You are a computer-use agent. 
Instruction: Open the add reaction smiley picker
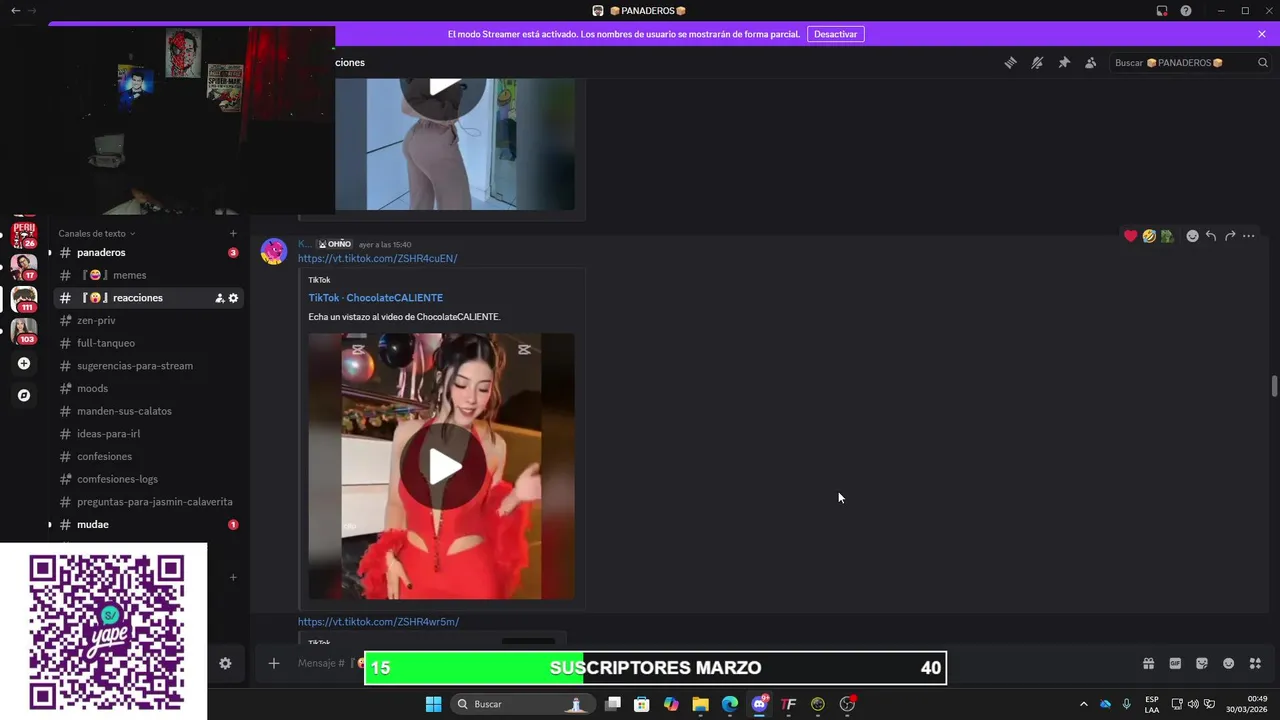click(1192, 236)
